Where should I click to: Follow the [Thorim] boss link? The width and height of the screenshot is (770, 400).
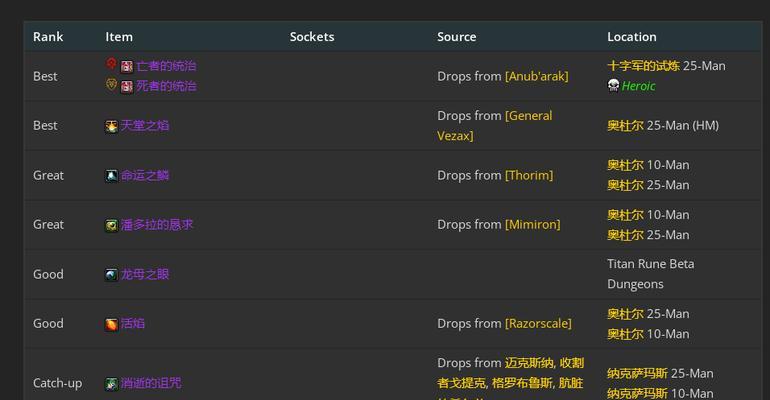[529, 175]
